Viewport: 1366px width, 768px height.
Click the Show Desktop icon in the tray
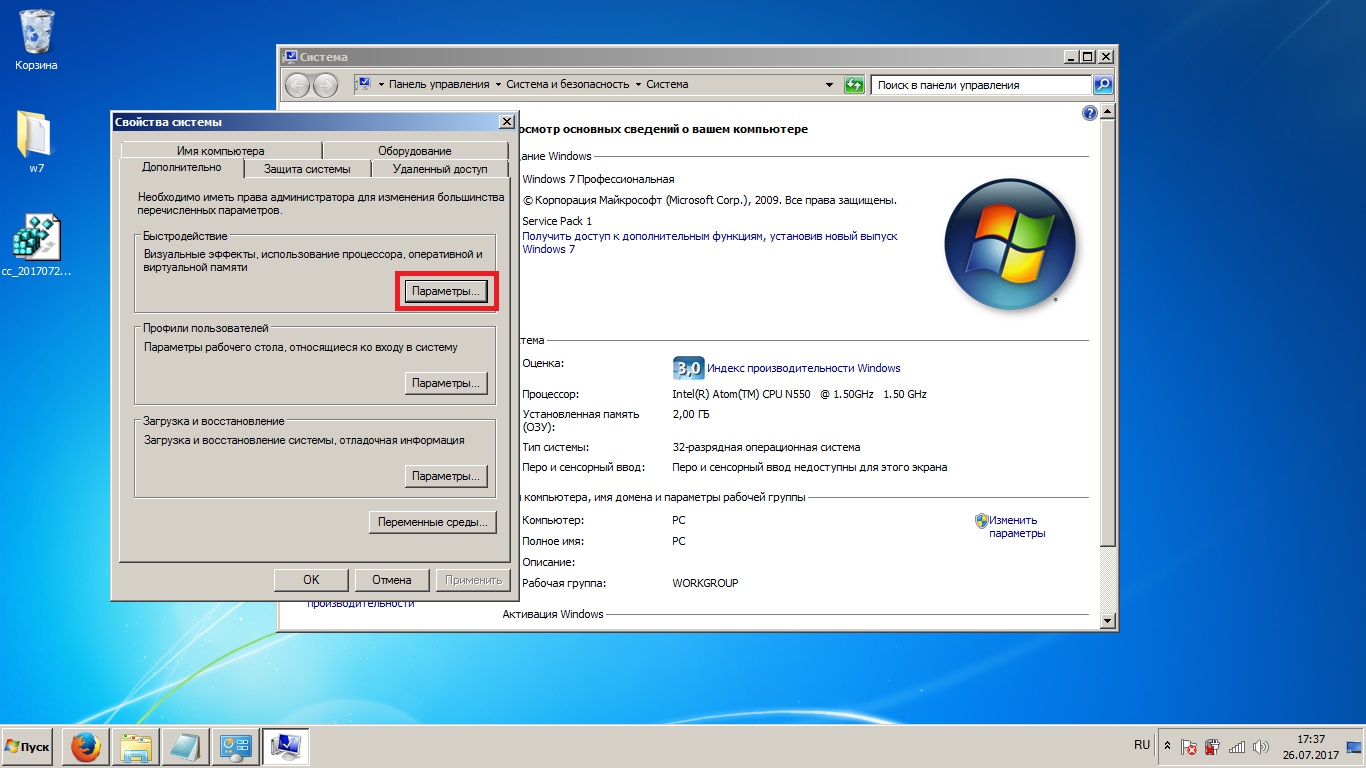1354,747
